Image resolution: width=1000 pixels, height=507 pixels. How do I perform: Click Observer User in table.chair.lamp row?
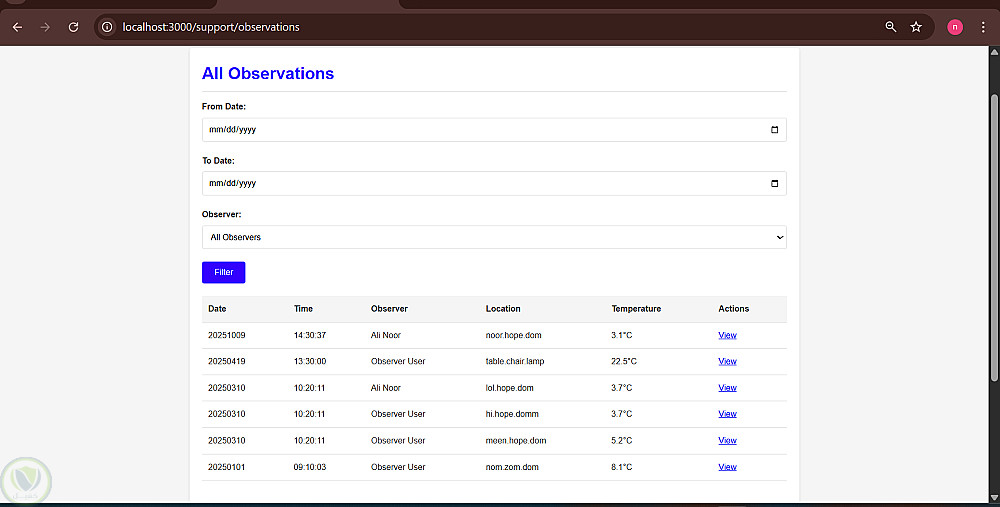tap(398, 362)
